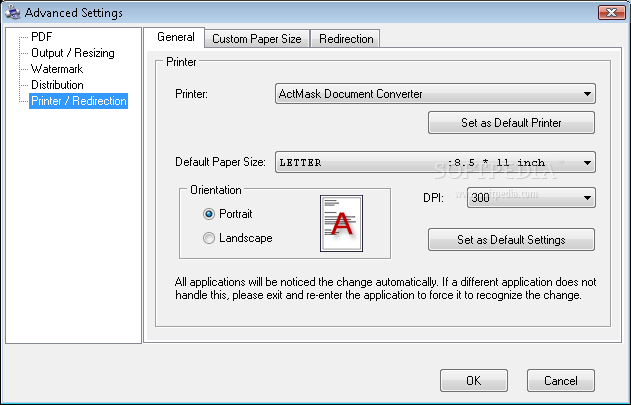Screen dimensions: 631x405
Task: Open the DPI dropdown
Action: point(531,198)
